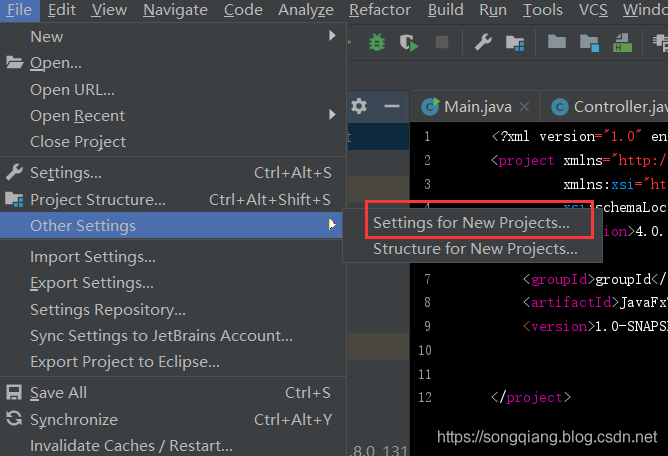
Task: Click the green H toolbar icon
Action: [622, 43]
